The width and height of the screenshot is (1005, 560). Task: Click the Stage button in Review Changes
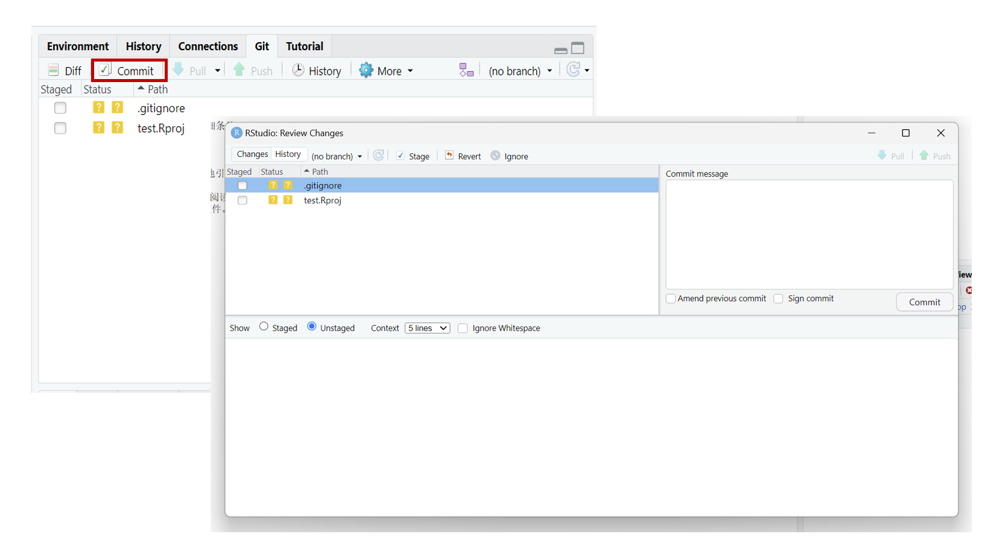click(412, 156)
